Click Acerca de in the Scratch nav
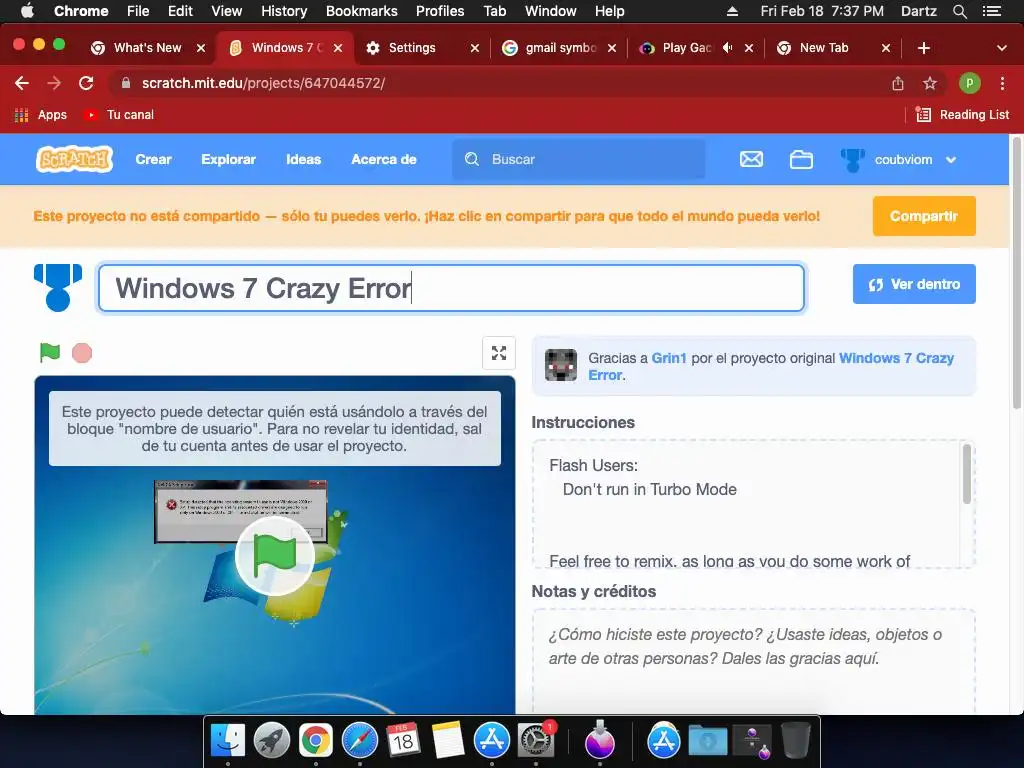Image resolution: width=1024 pixels, height=768 pixels. tap(384, 159)
